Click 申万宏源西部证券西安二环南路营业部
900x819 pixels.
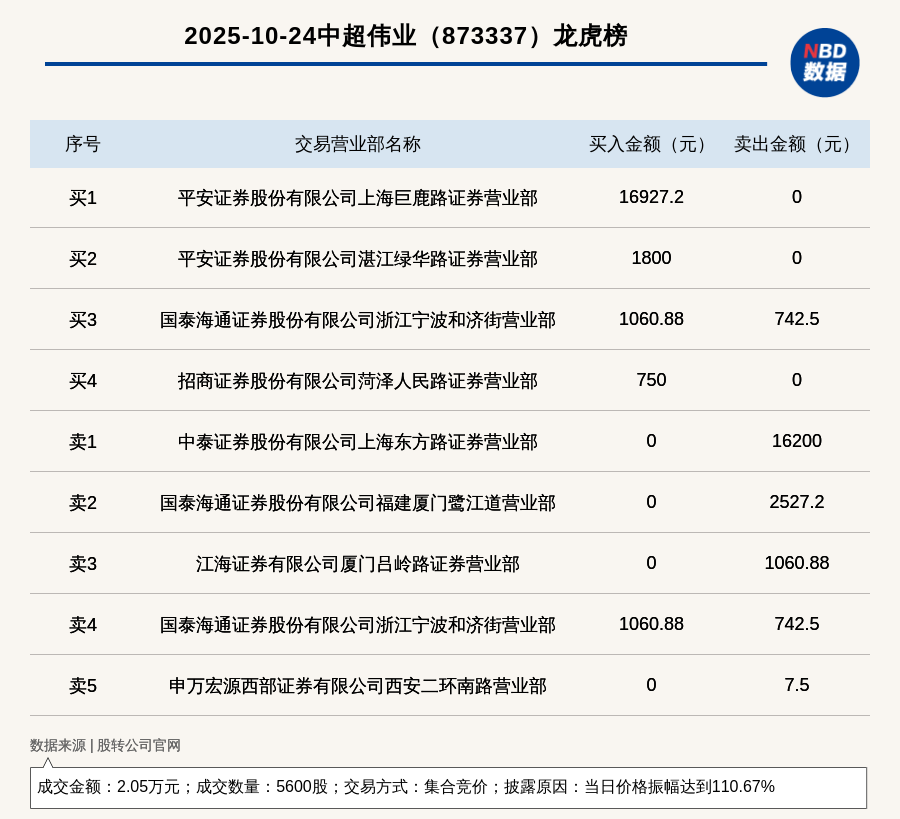click(x=357, y=686)
